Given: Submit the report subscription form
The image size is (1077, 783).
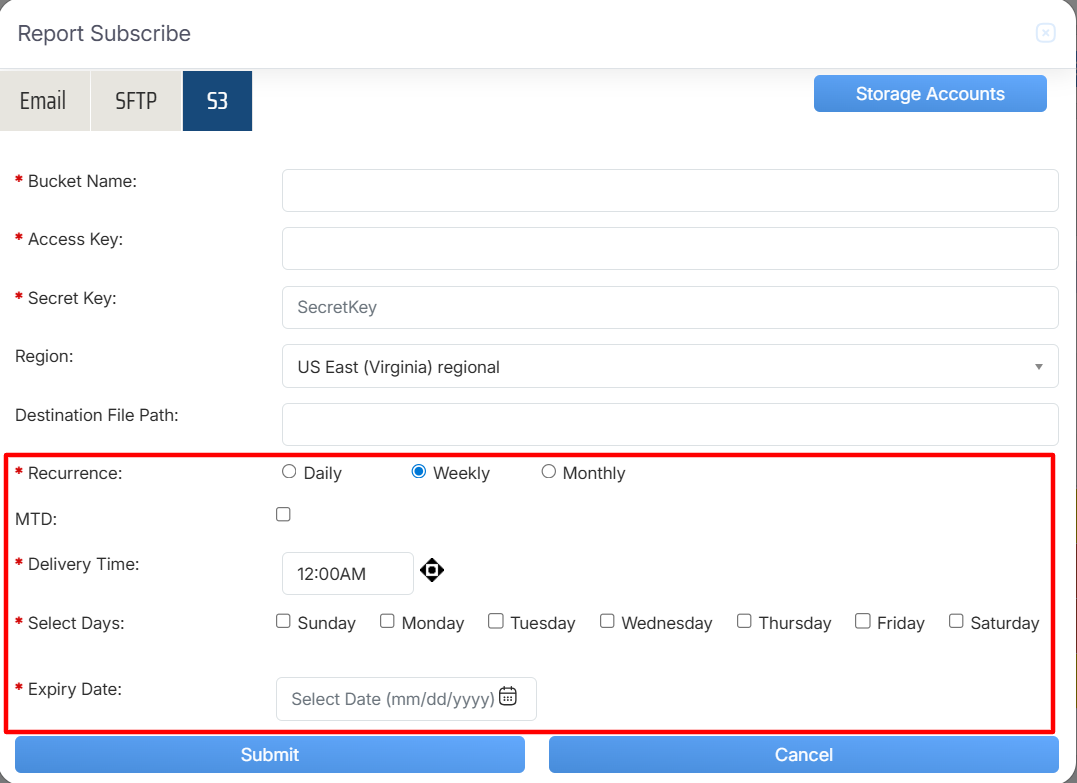Looking at the screenshot, I should click(270, 755).
